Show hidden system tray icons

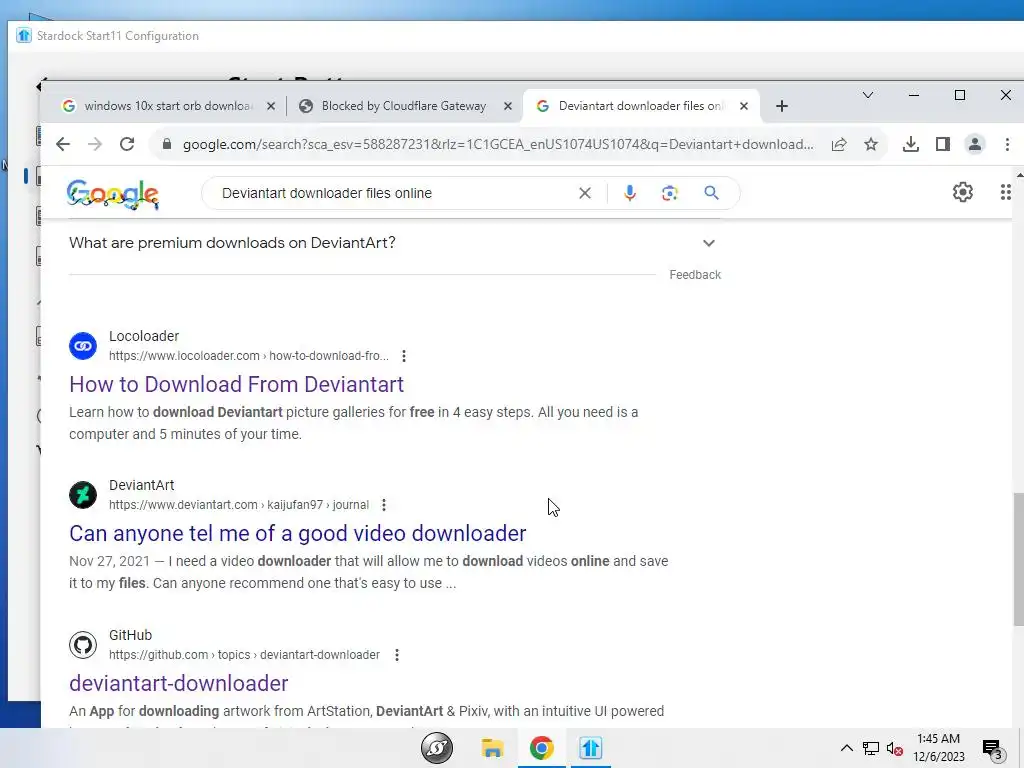(846, 748)
